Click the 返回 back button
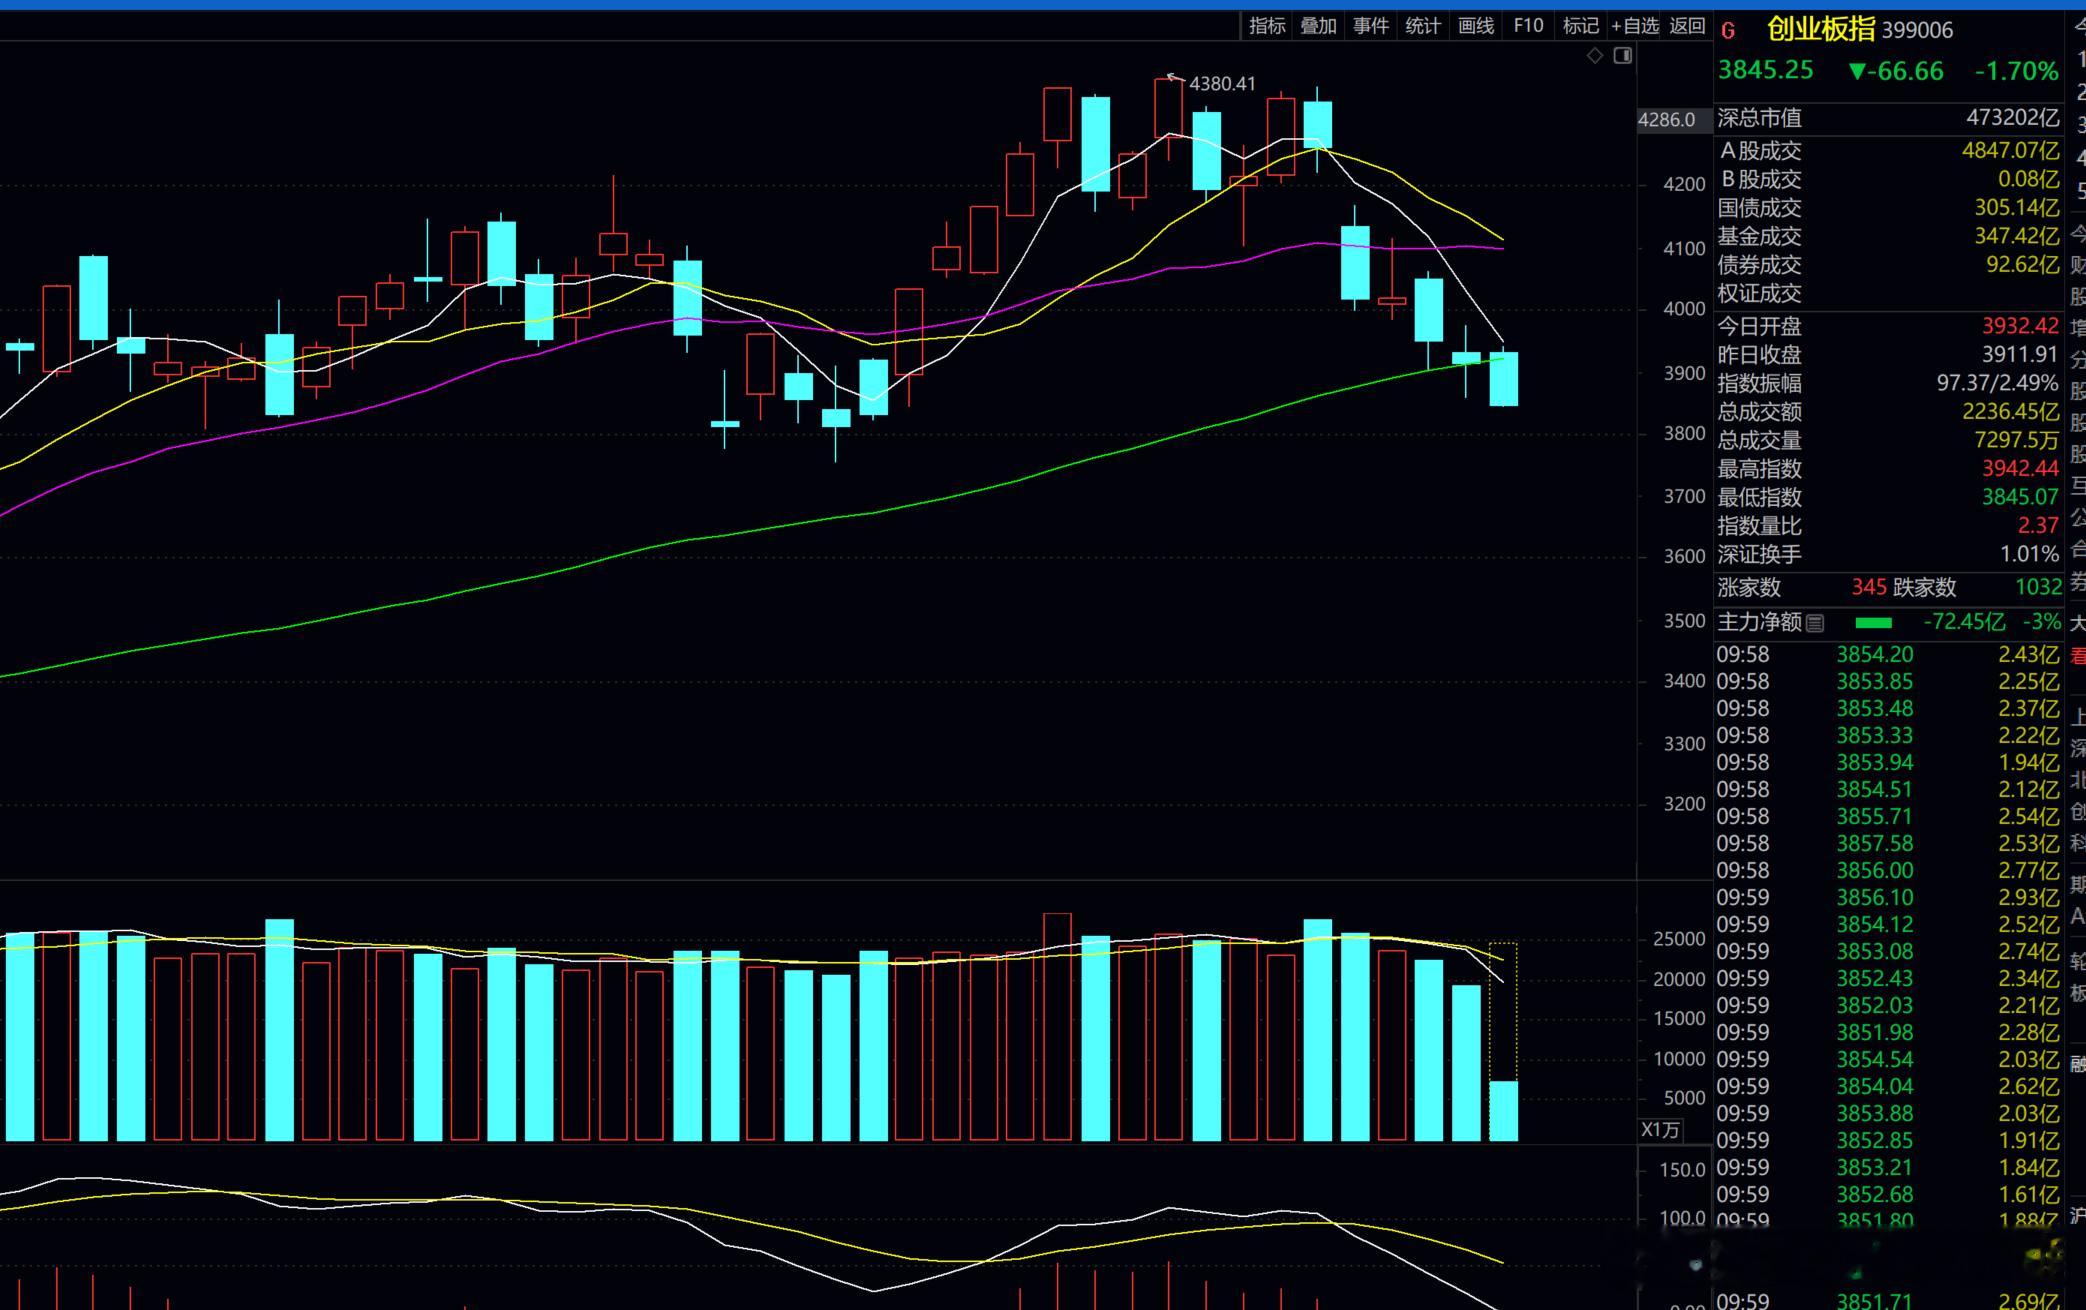 pyautogui.click(x=1687, y=26)
